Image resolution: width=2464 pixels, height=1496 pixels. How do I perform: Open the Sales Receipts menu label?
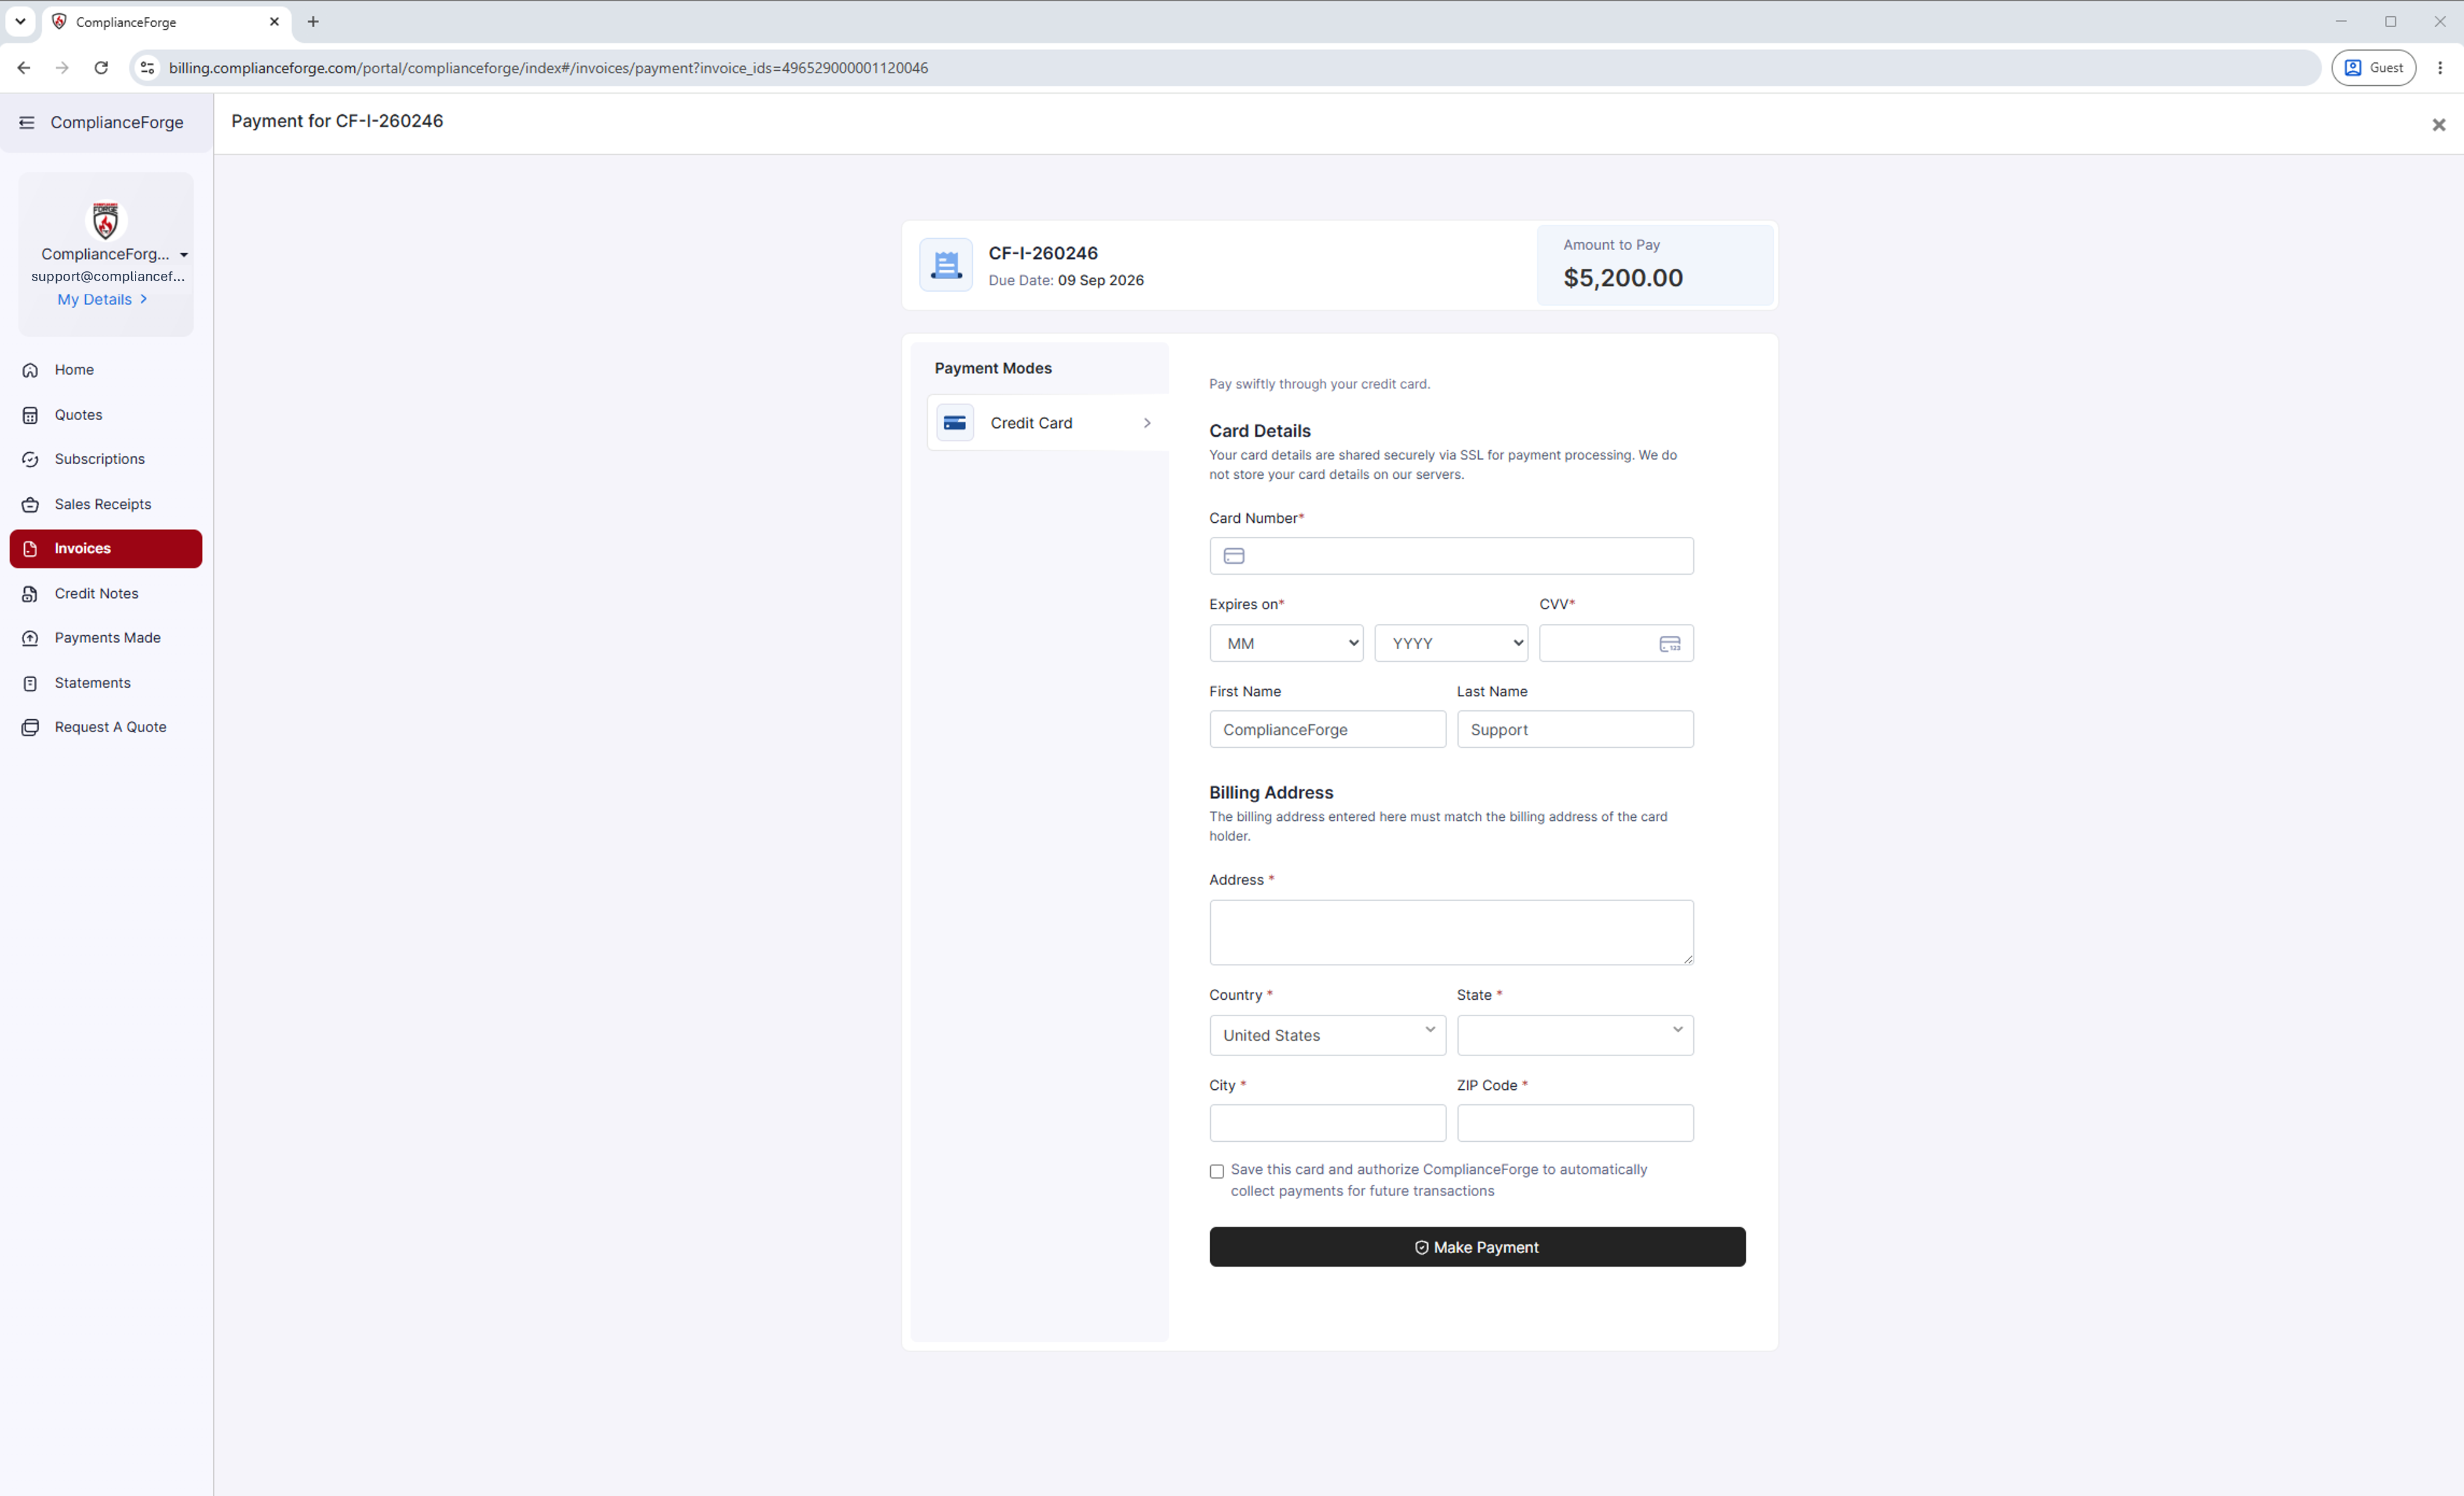(x=103, y=504)
